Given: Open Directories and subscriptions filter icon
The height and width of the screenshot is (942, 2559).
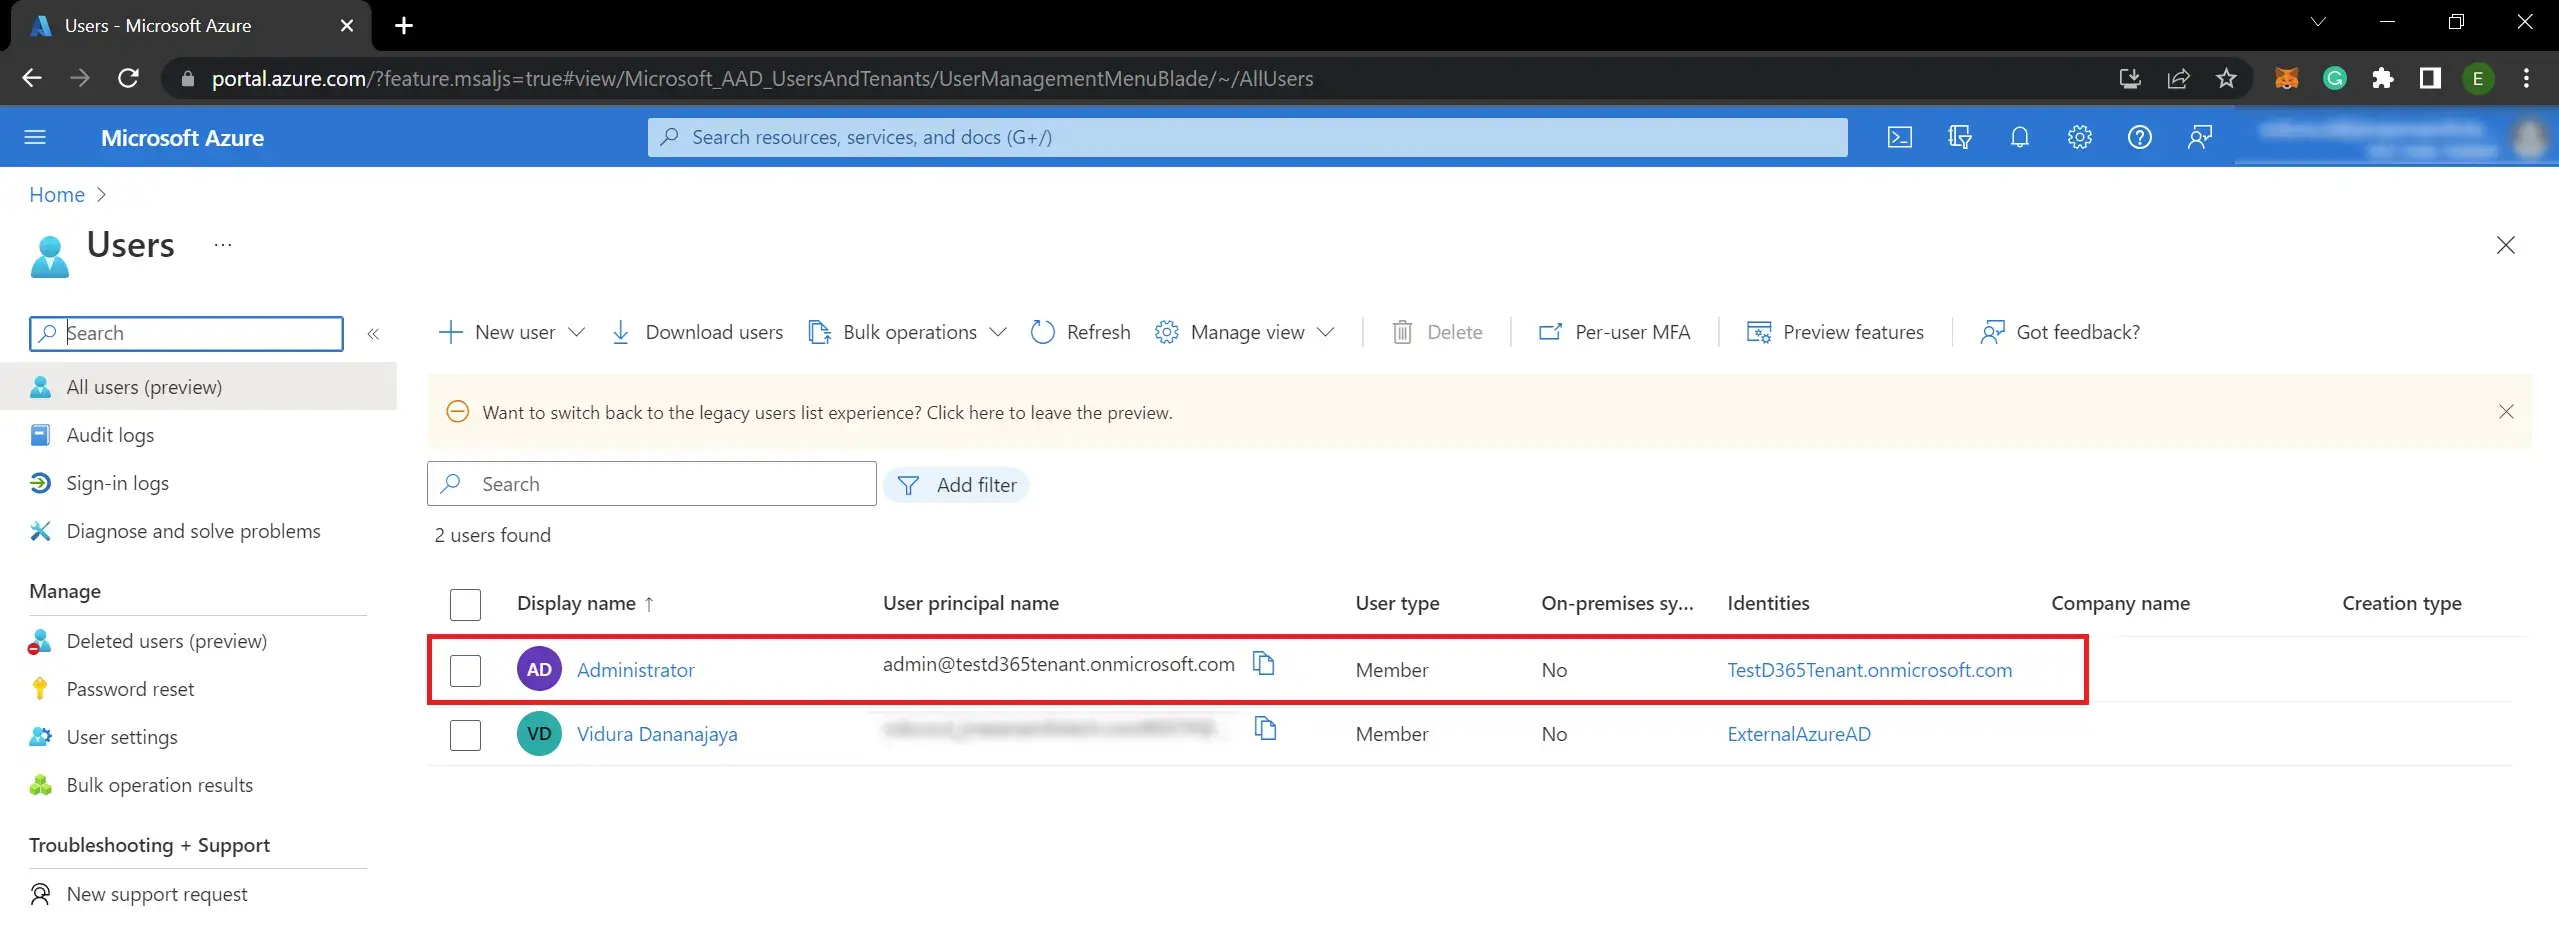Looking at the screenshot, I should click(x=1959, y=137).
